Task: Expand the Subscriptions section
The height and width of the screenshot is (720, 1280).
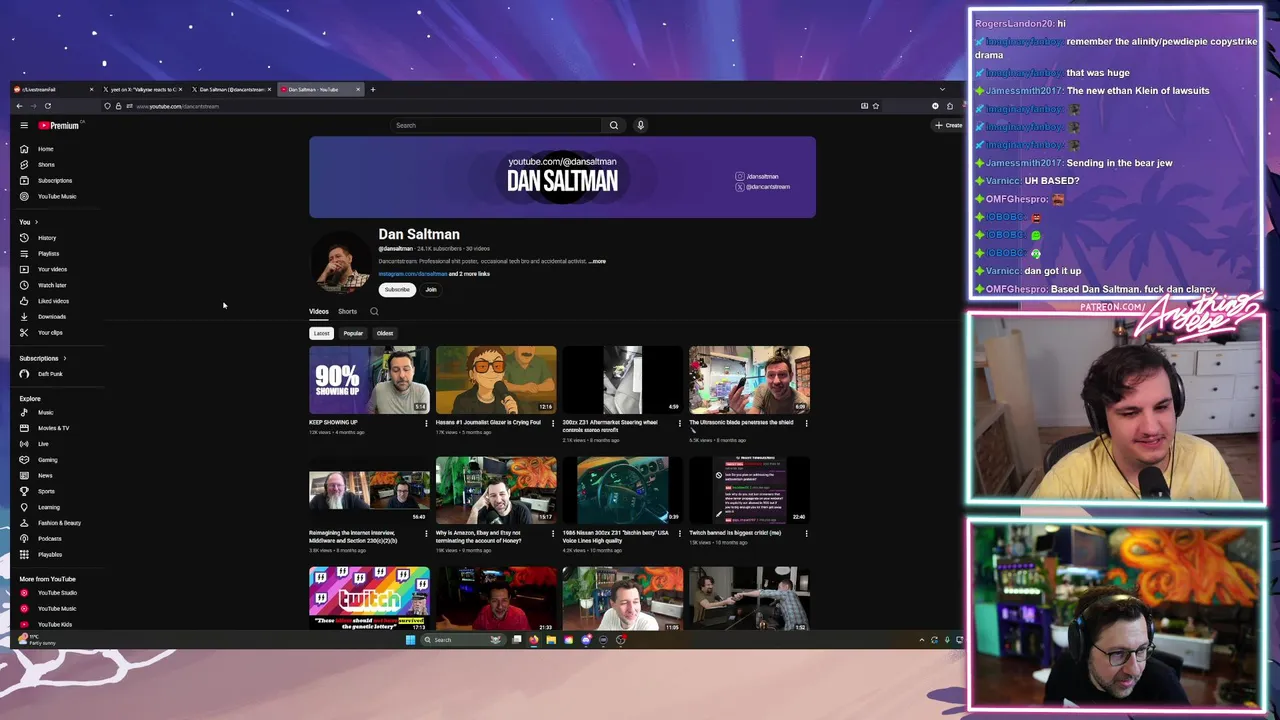Action: tap(43, 358)
